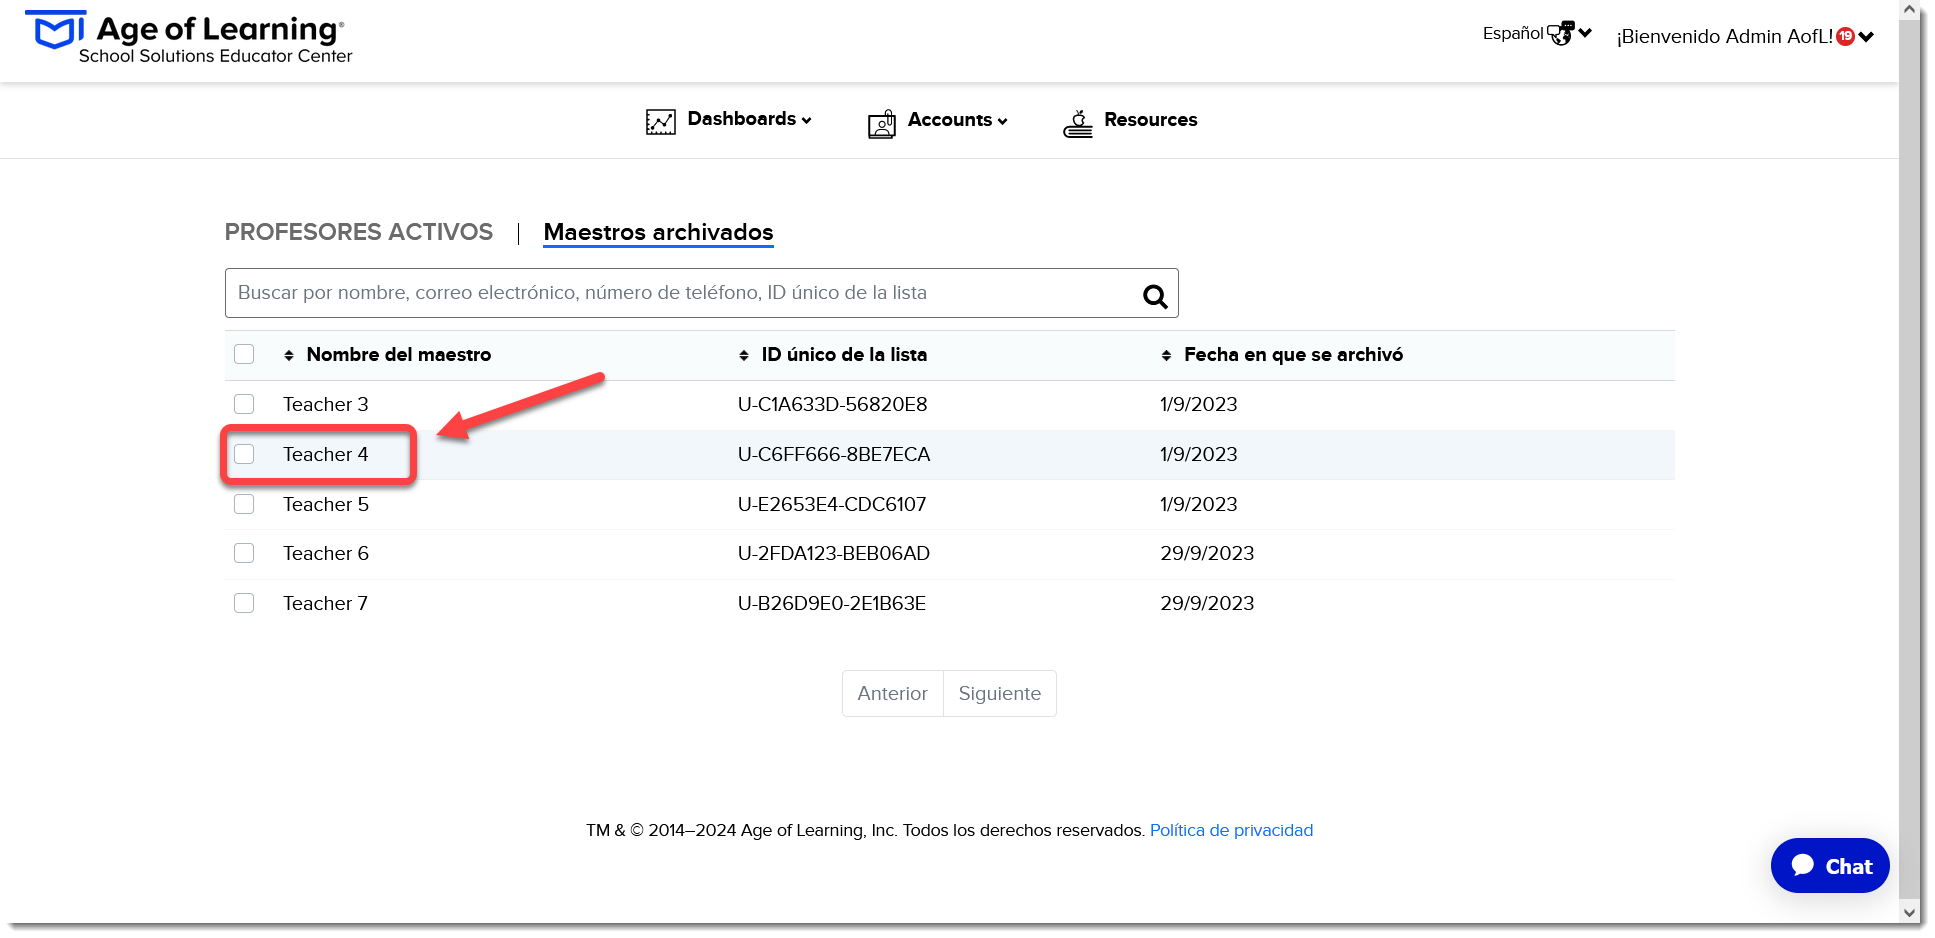Click the Siguiente pagination button

(x=1000, y=693)
